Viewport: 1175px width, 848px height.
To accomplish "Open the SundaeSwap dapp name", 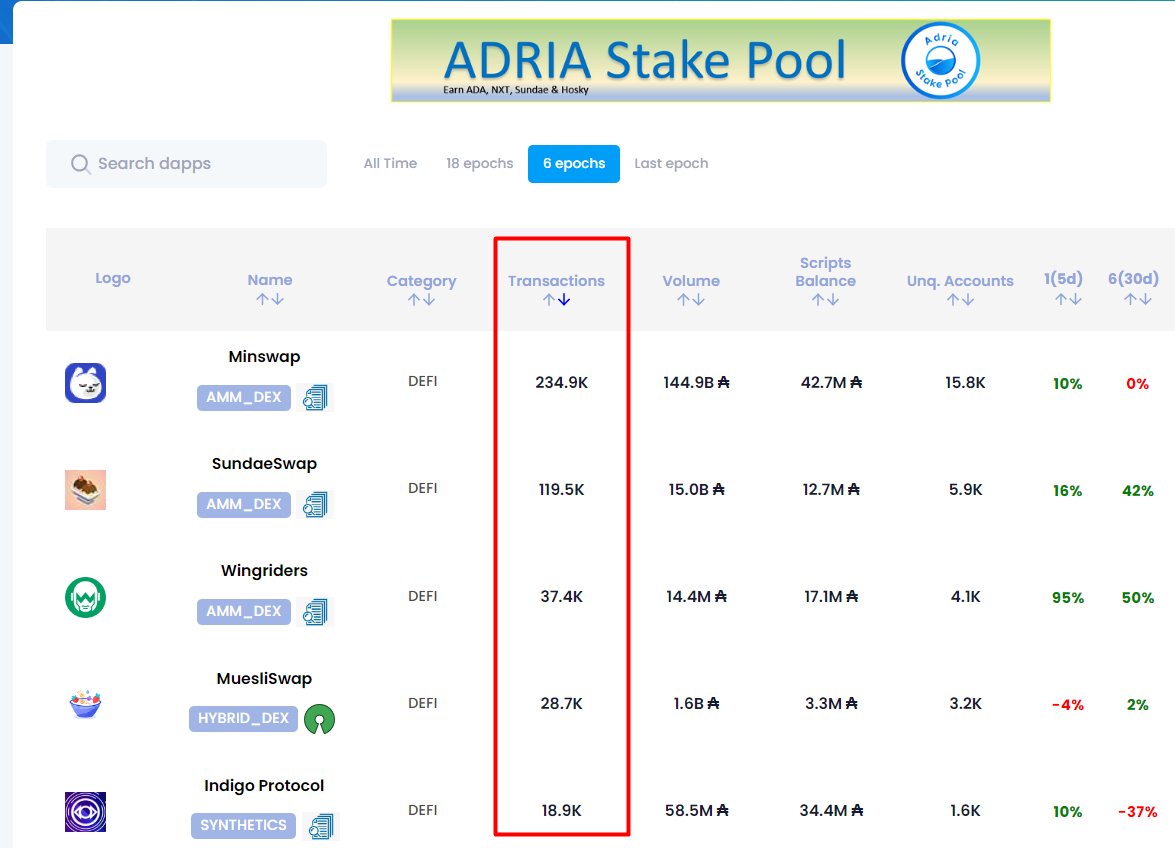I will pyautogui.click(x=265, y=464).
